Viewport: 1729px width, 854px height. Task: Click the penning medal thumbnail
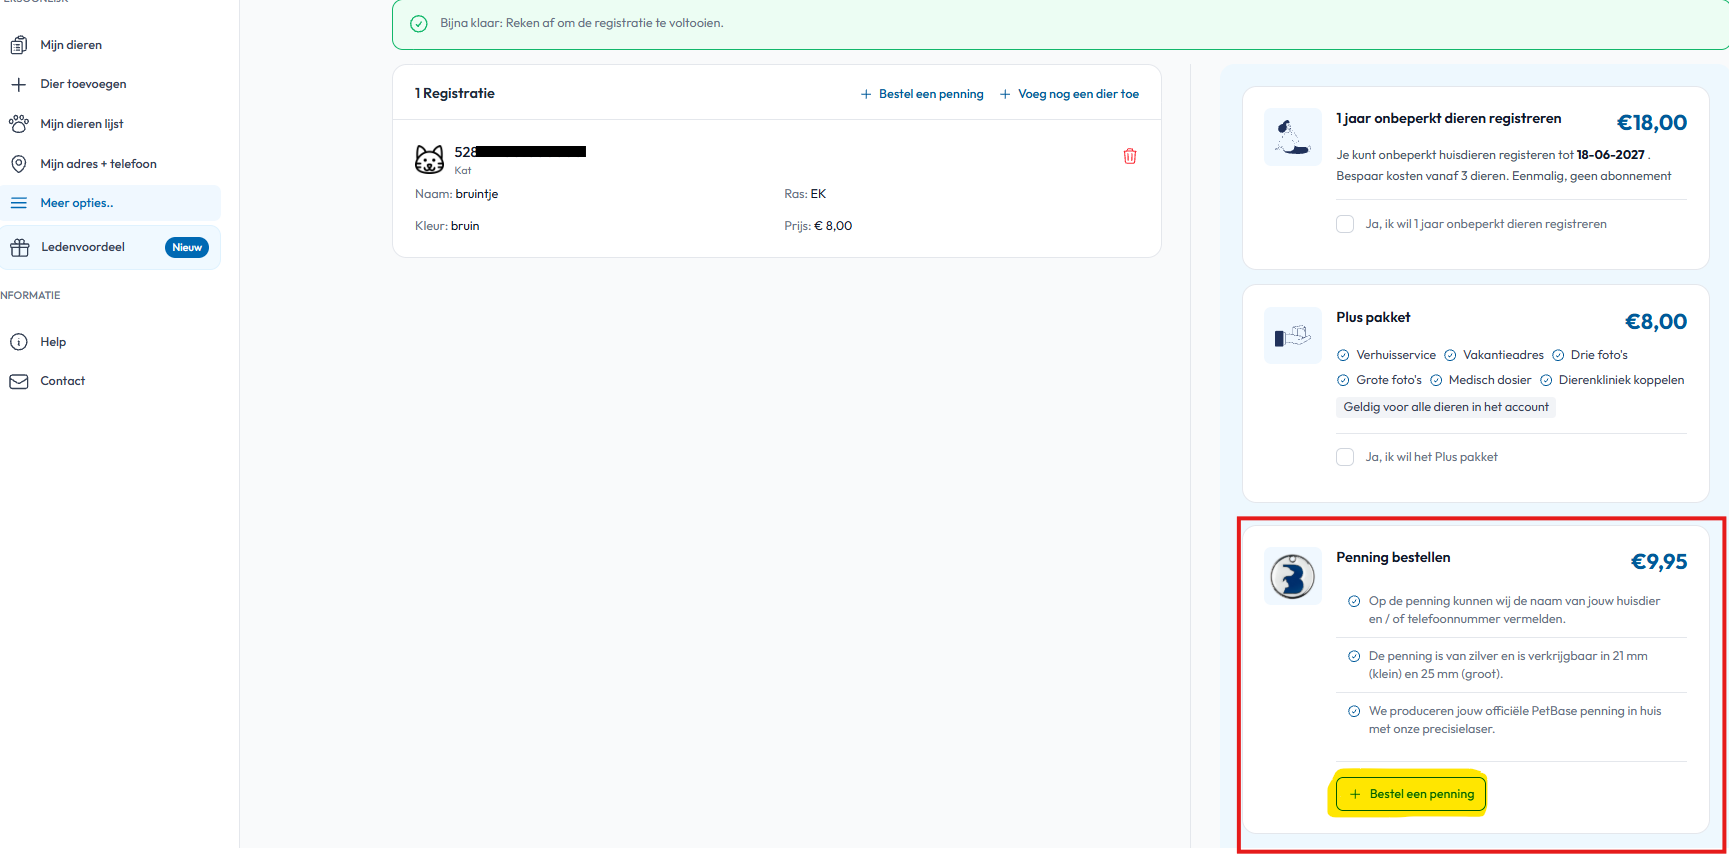(1292, 576)
